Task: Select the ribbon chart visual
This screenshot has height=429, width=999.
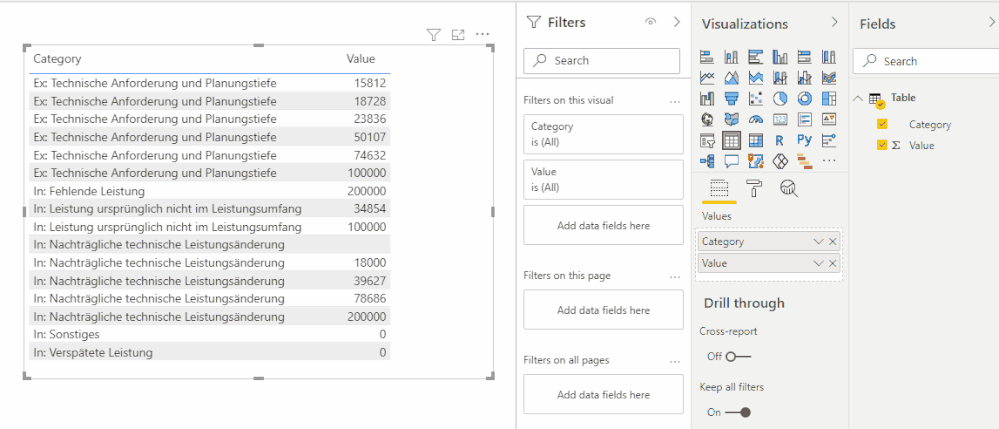Action: coord(829,78)
